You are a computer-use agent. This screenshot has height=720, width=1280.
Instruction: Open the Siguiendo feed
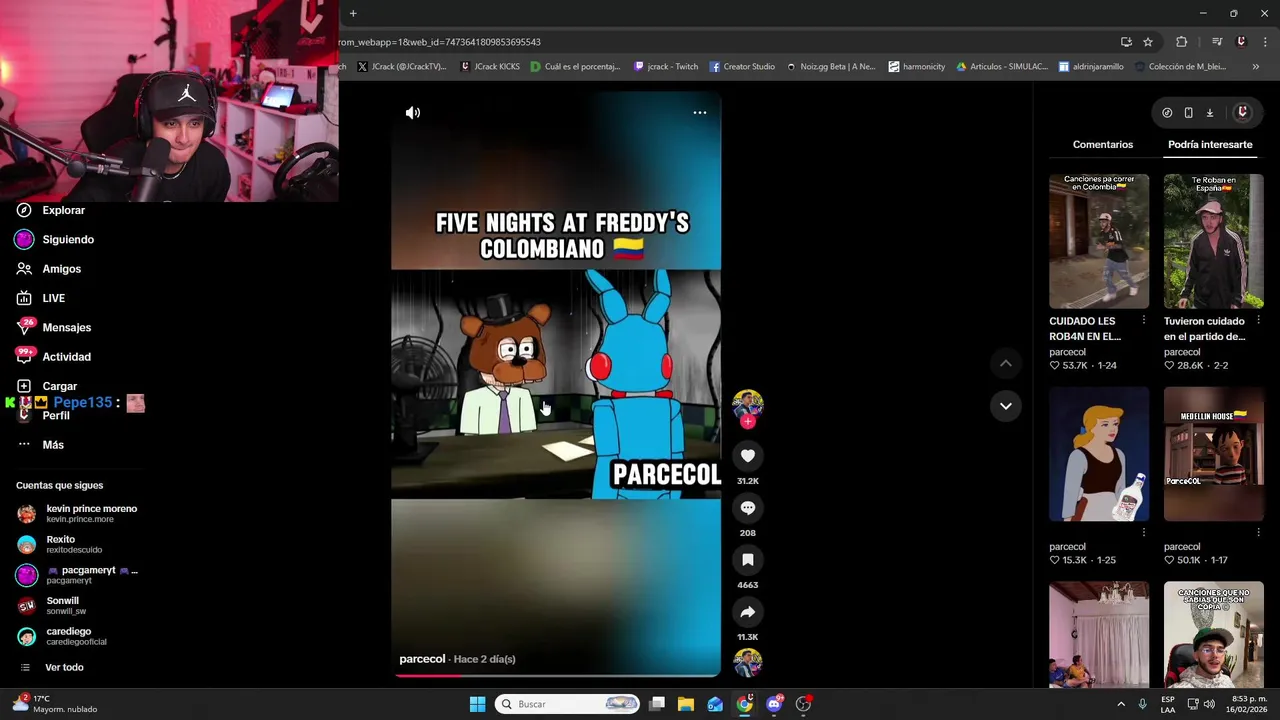pyautogui.click(x=55, y=240)
